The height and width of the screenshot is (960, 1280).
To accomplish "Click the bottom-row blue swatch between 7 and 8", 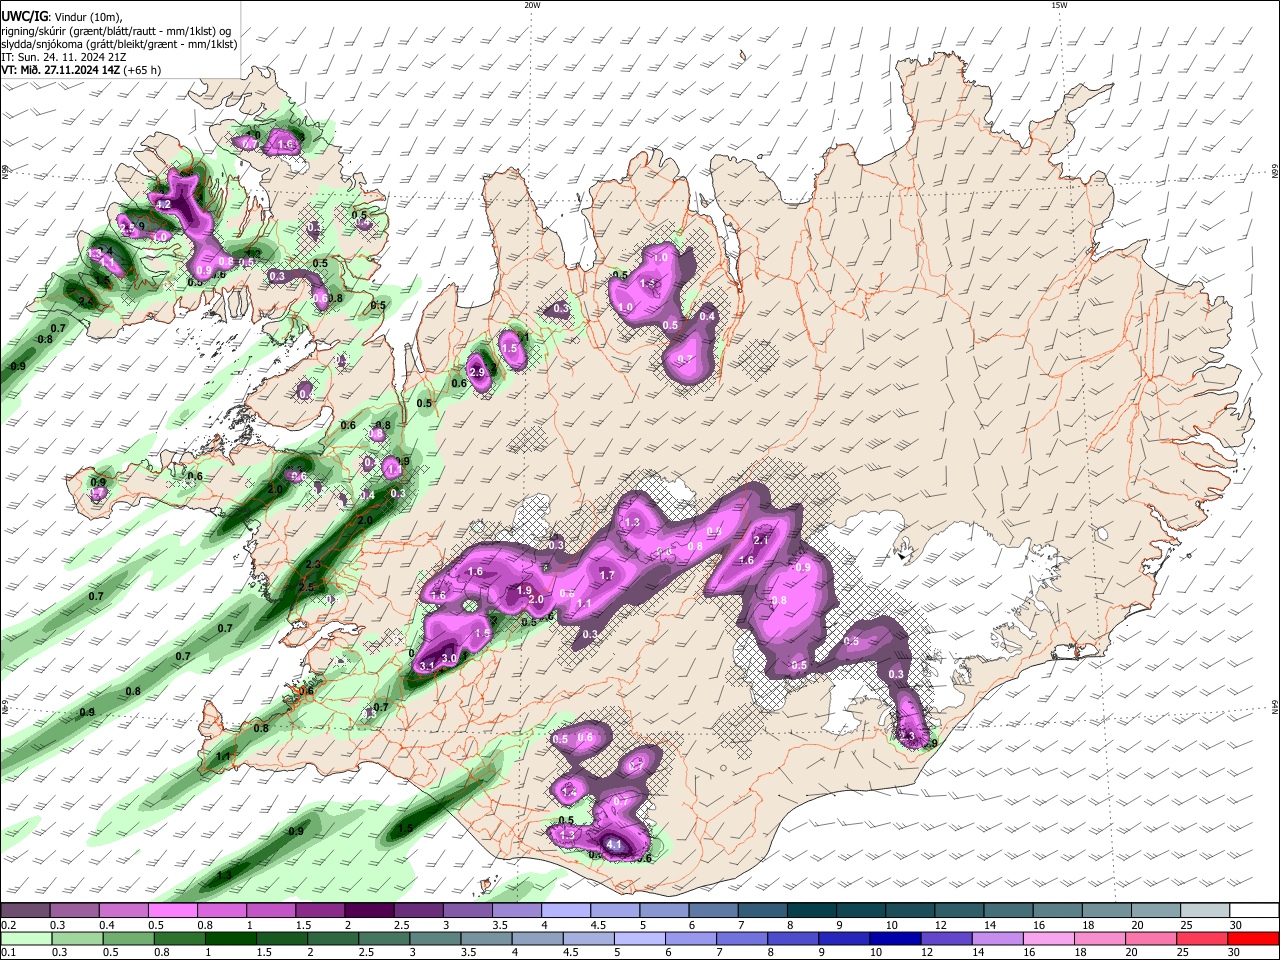I will coord(741,938).
